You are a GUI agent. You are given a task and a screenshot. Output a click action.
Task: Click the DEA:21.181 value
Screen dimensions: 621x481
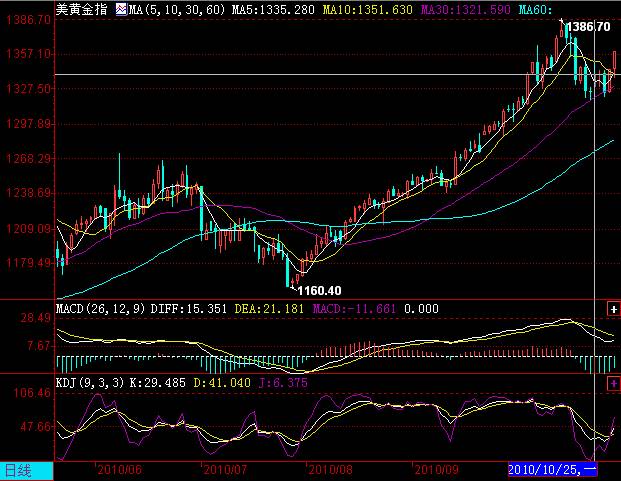coord(269,309)
